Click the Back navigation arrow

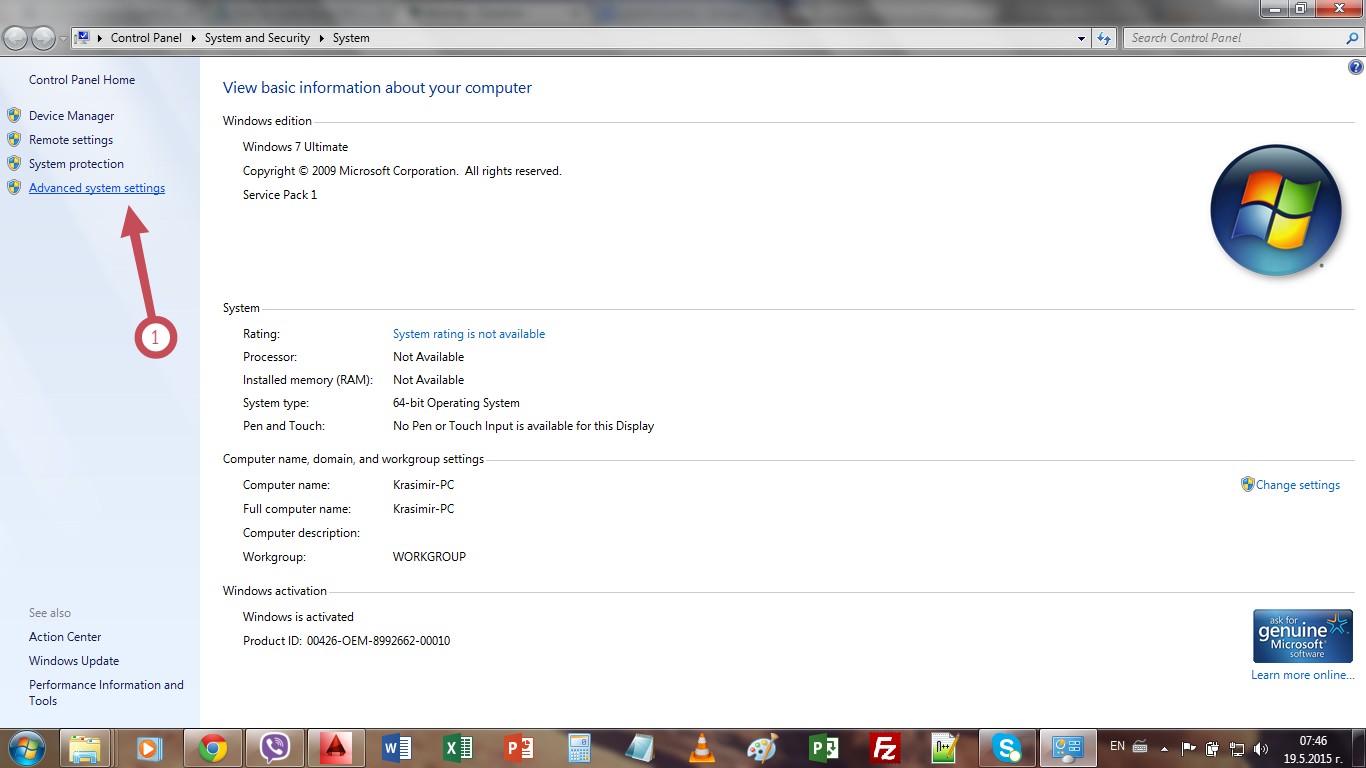click(16, 38)
